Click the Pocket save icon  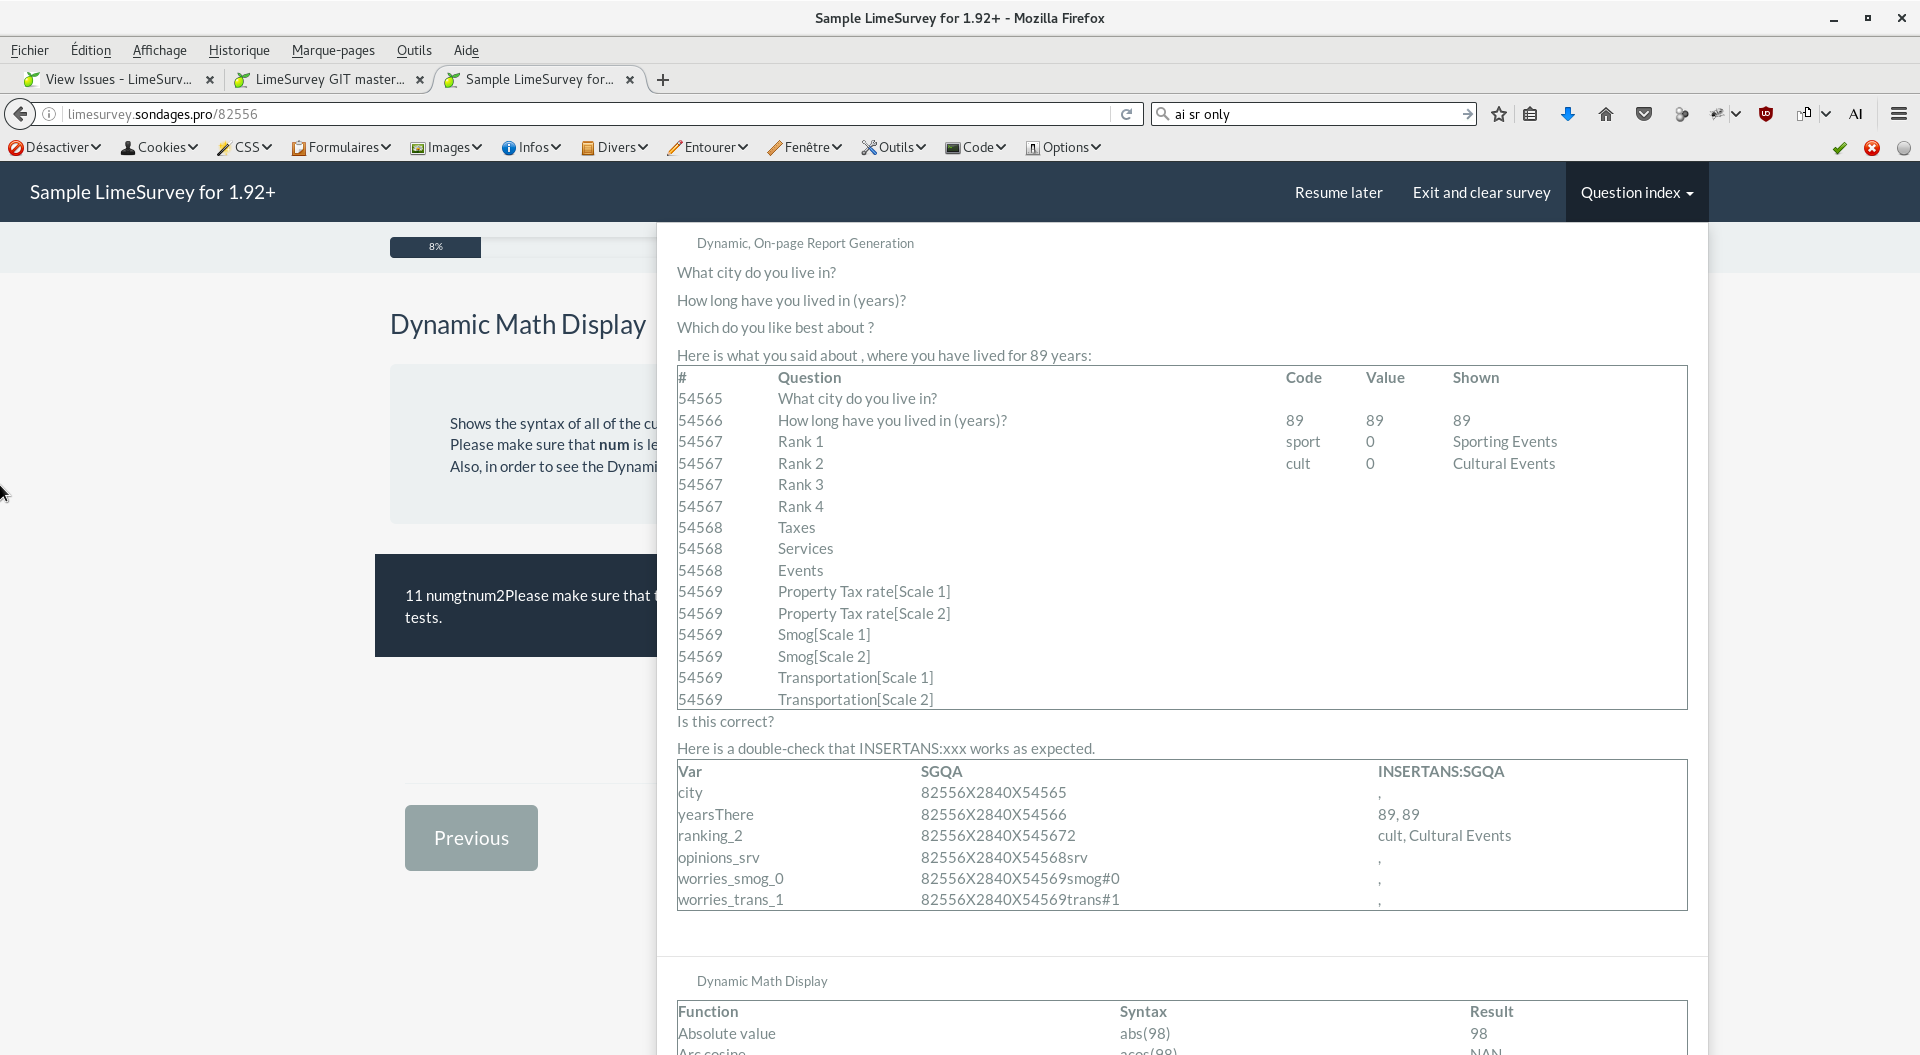tap(1643, 114)
